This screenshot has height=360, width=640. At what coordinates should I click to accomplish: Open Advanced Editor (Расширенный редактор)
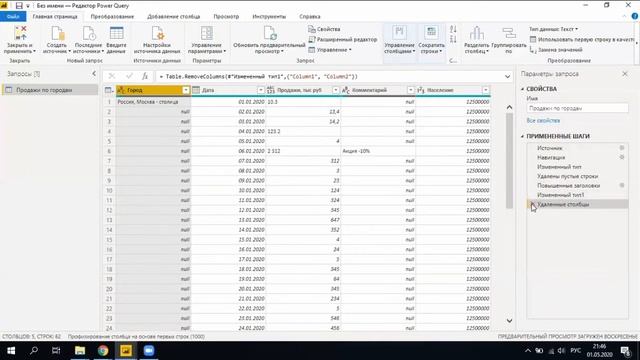pos(343,40)
